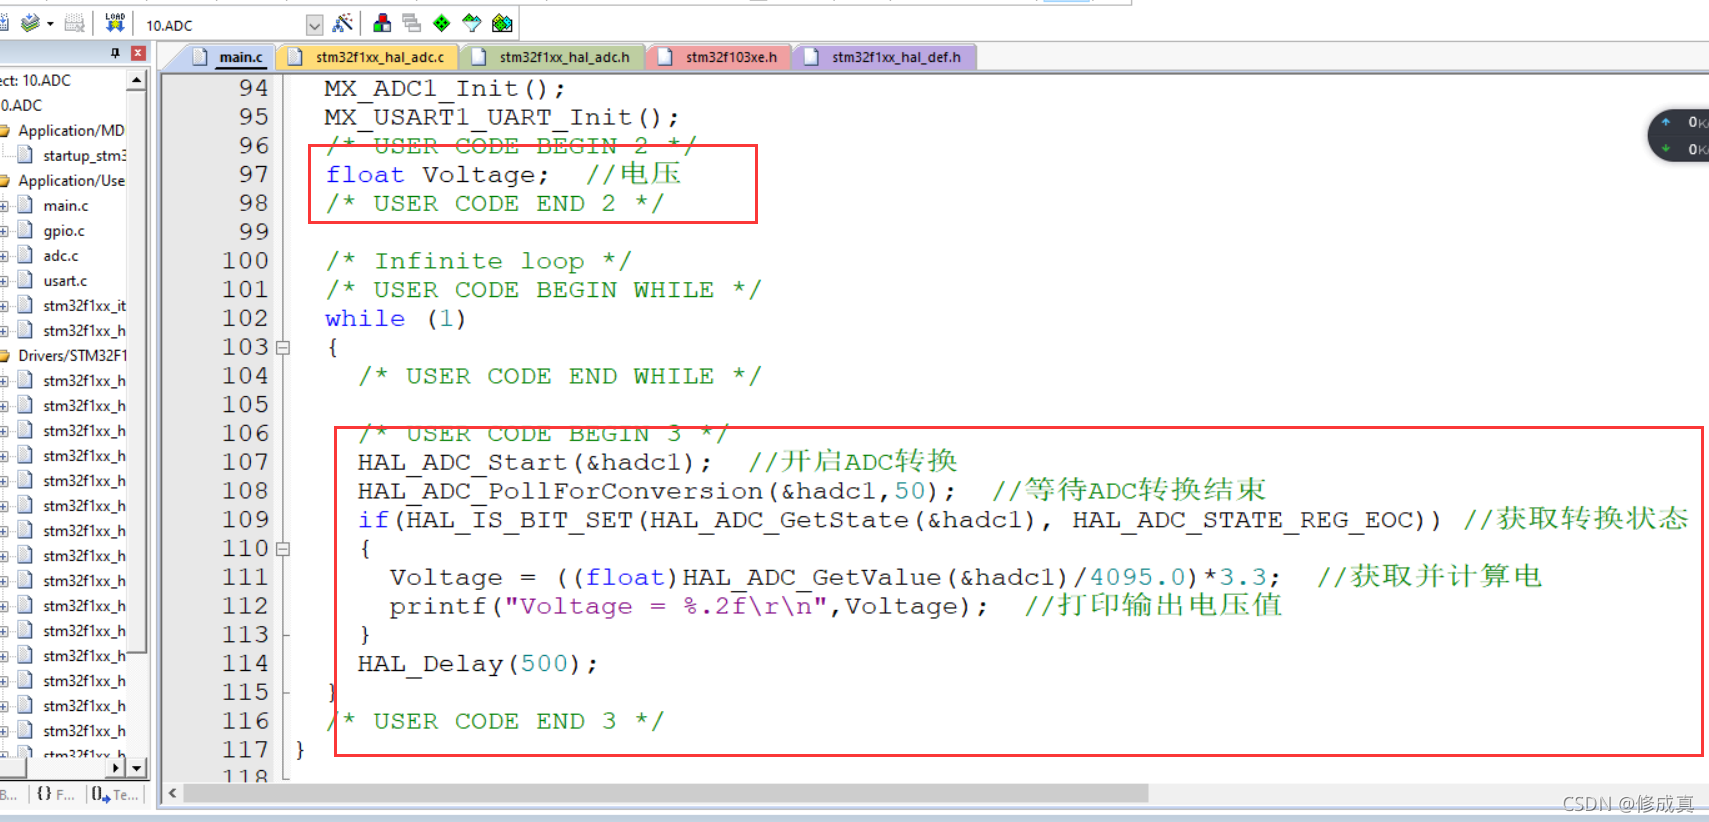The image size is (1709, 822).
Task: Launch the Pack Installer icon
Action: tap(502, 23)
